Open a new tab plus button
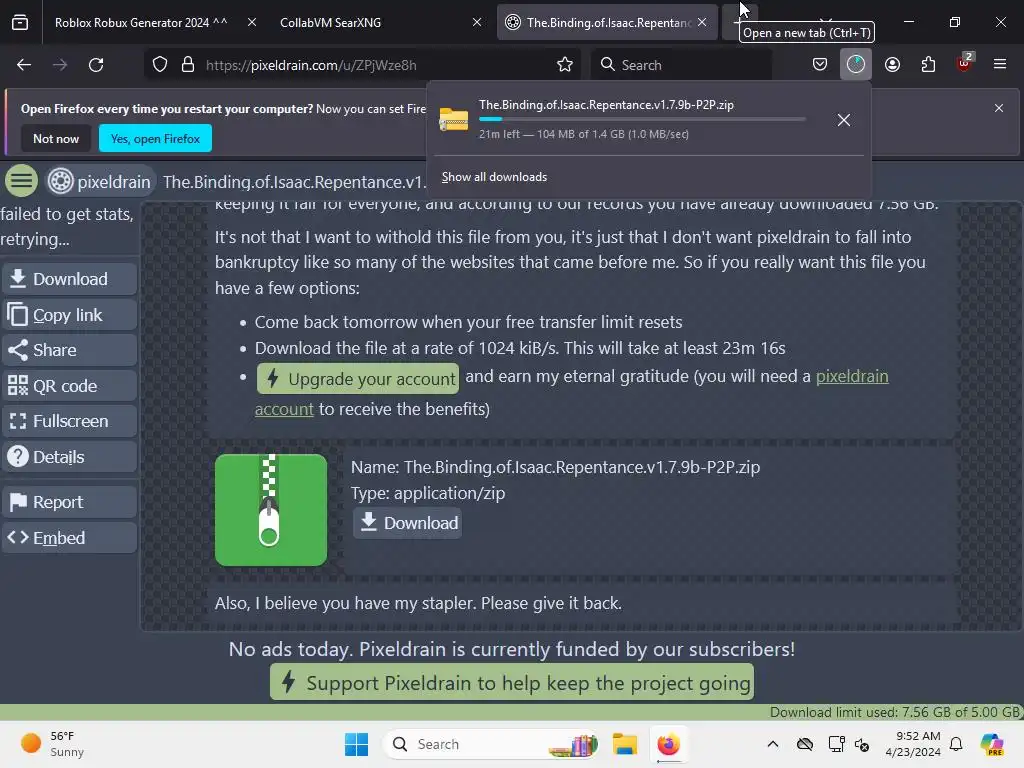This screenshot has width=1024, height=768. (737, 22)
